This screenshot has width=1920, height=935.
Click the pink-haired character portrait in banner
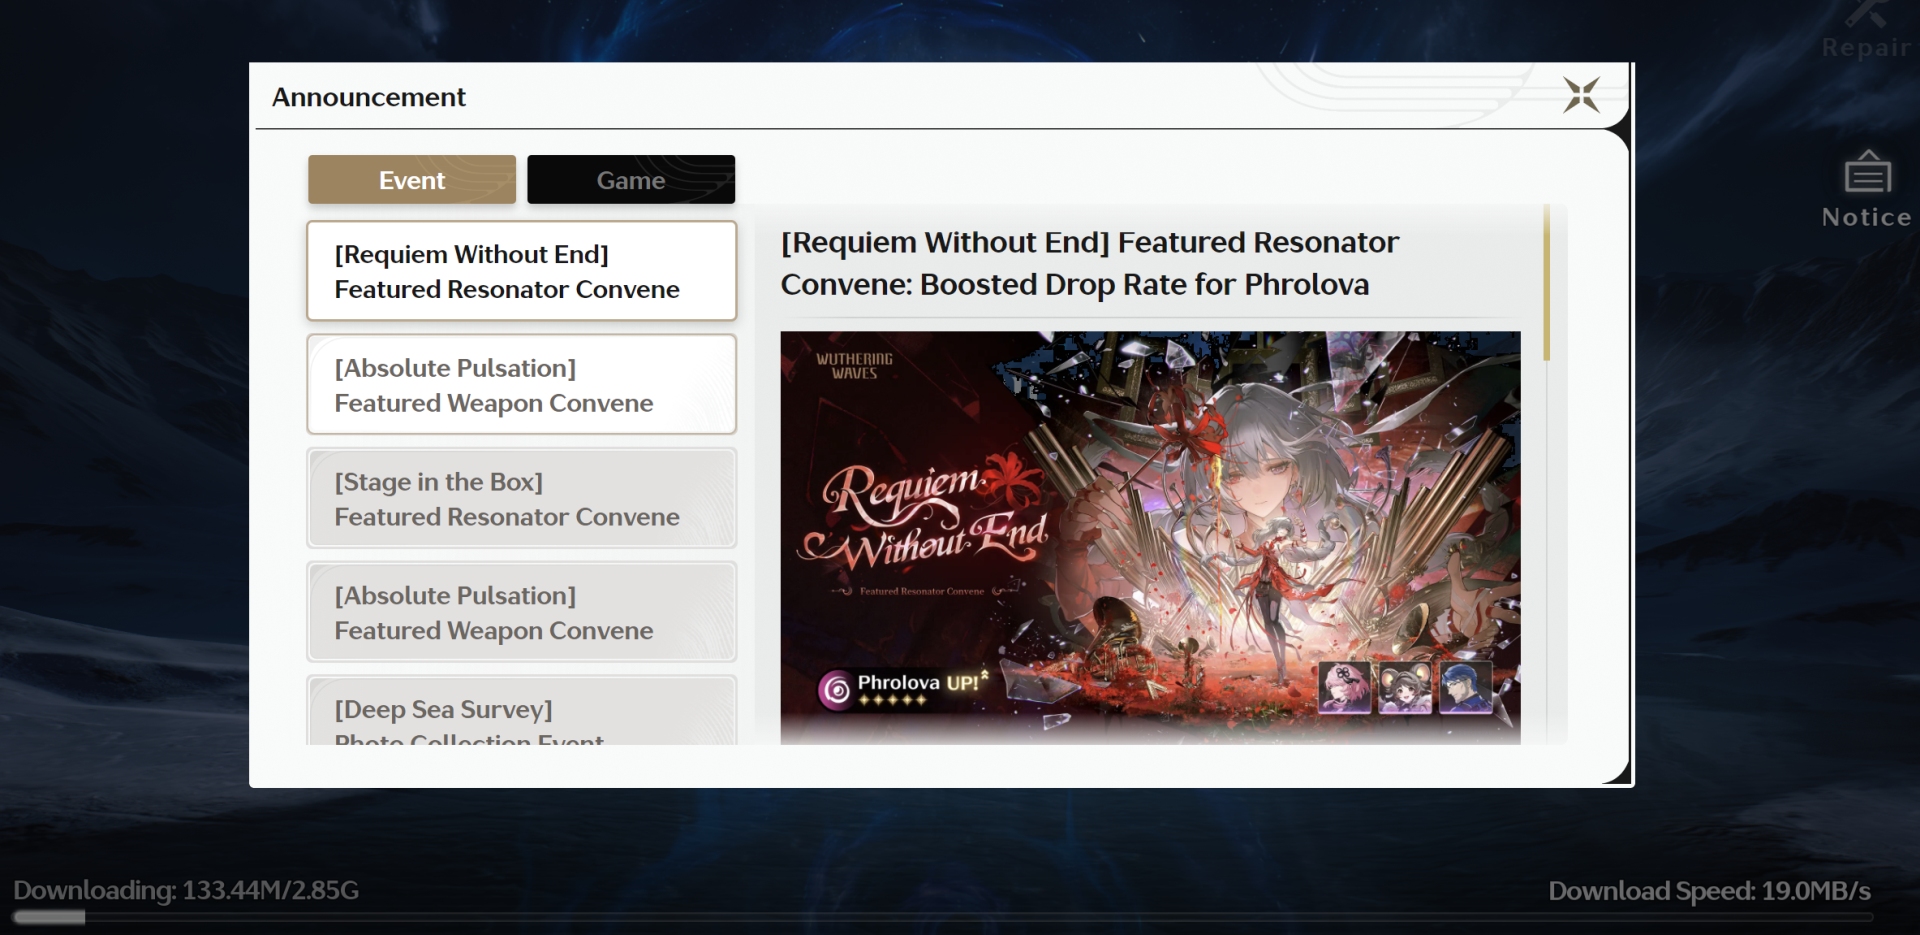[1344, 687]
